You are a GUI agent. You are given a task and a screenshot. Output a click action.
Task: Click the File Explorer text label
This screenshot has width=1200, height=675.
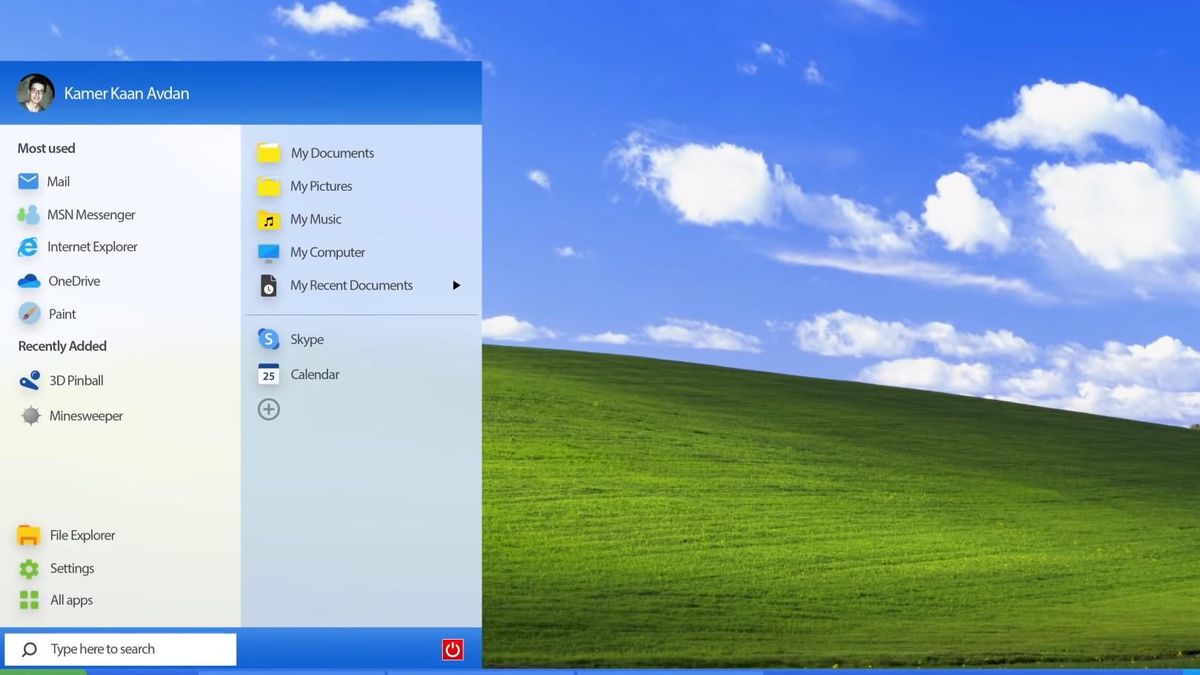pos(82,536)
